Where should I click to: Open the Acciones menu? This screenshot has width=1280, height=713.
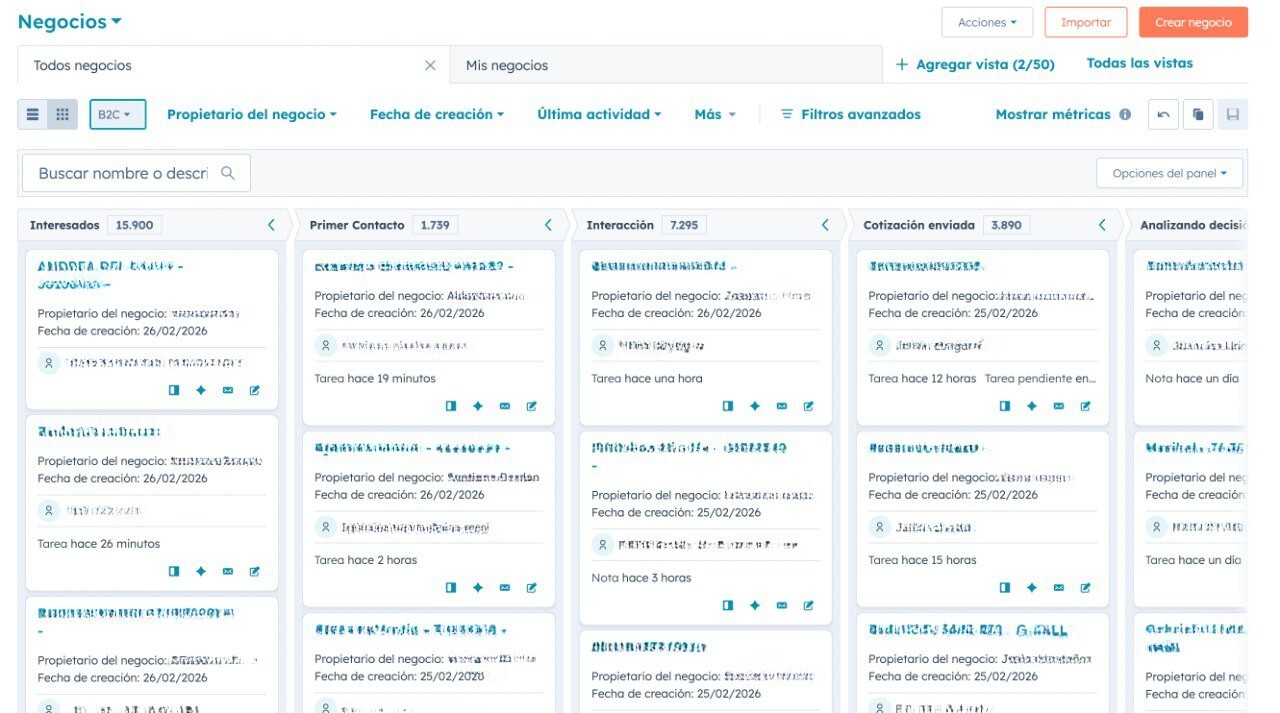[986, 22]
